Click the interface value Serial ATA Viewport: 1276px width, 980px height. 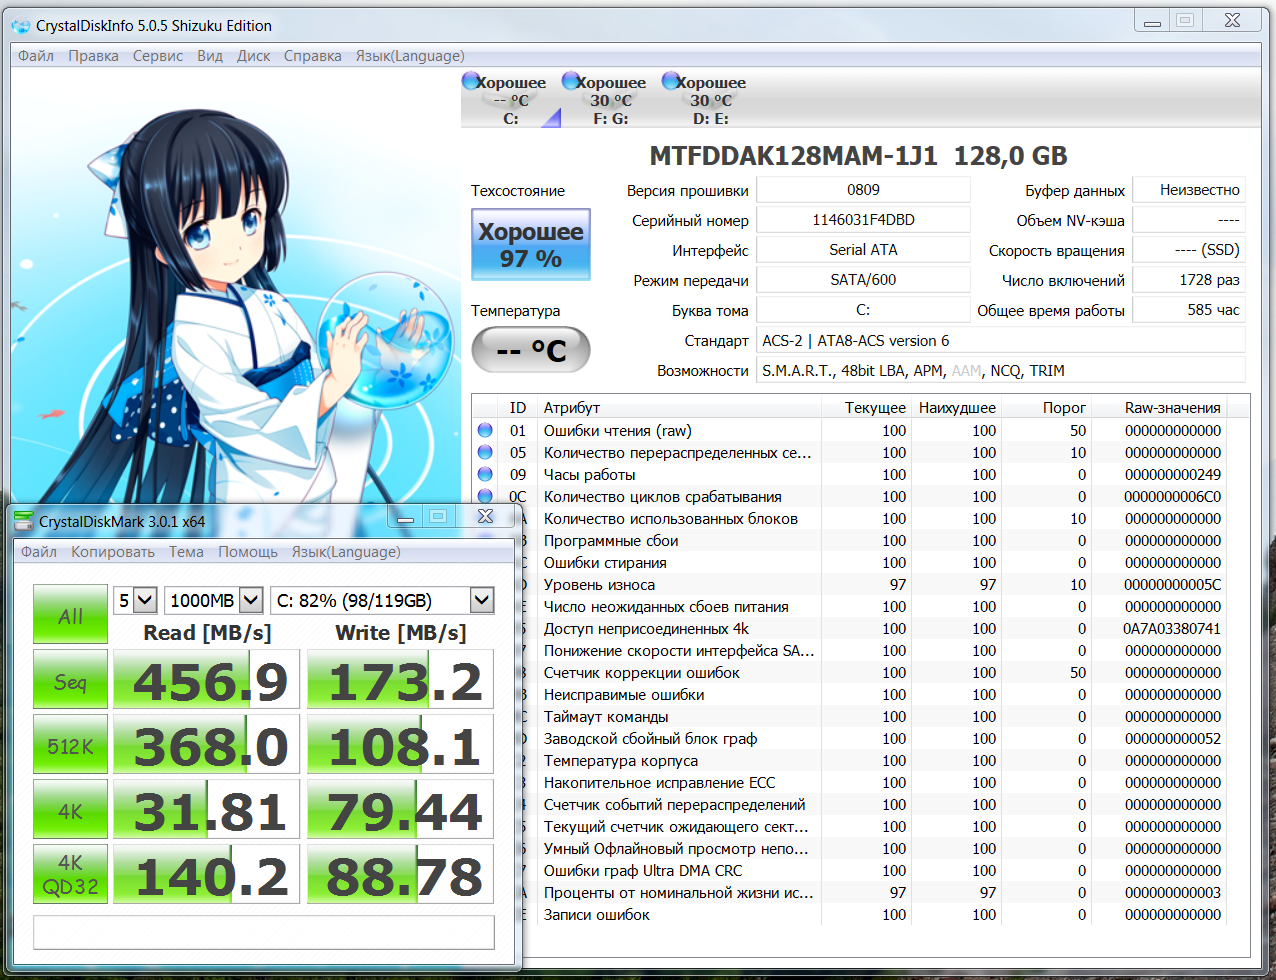tap(863, 250)
